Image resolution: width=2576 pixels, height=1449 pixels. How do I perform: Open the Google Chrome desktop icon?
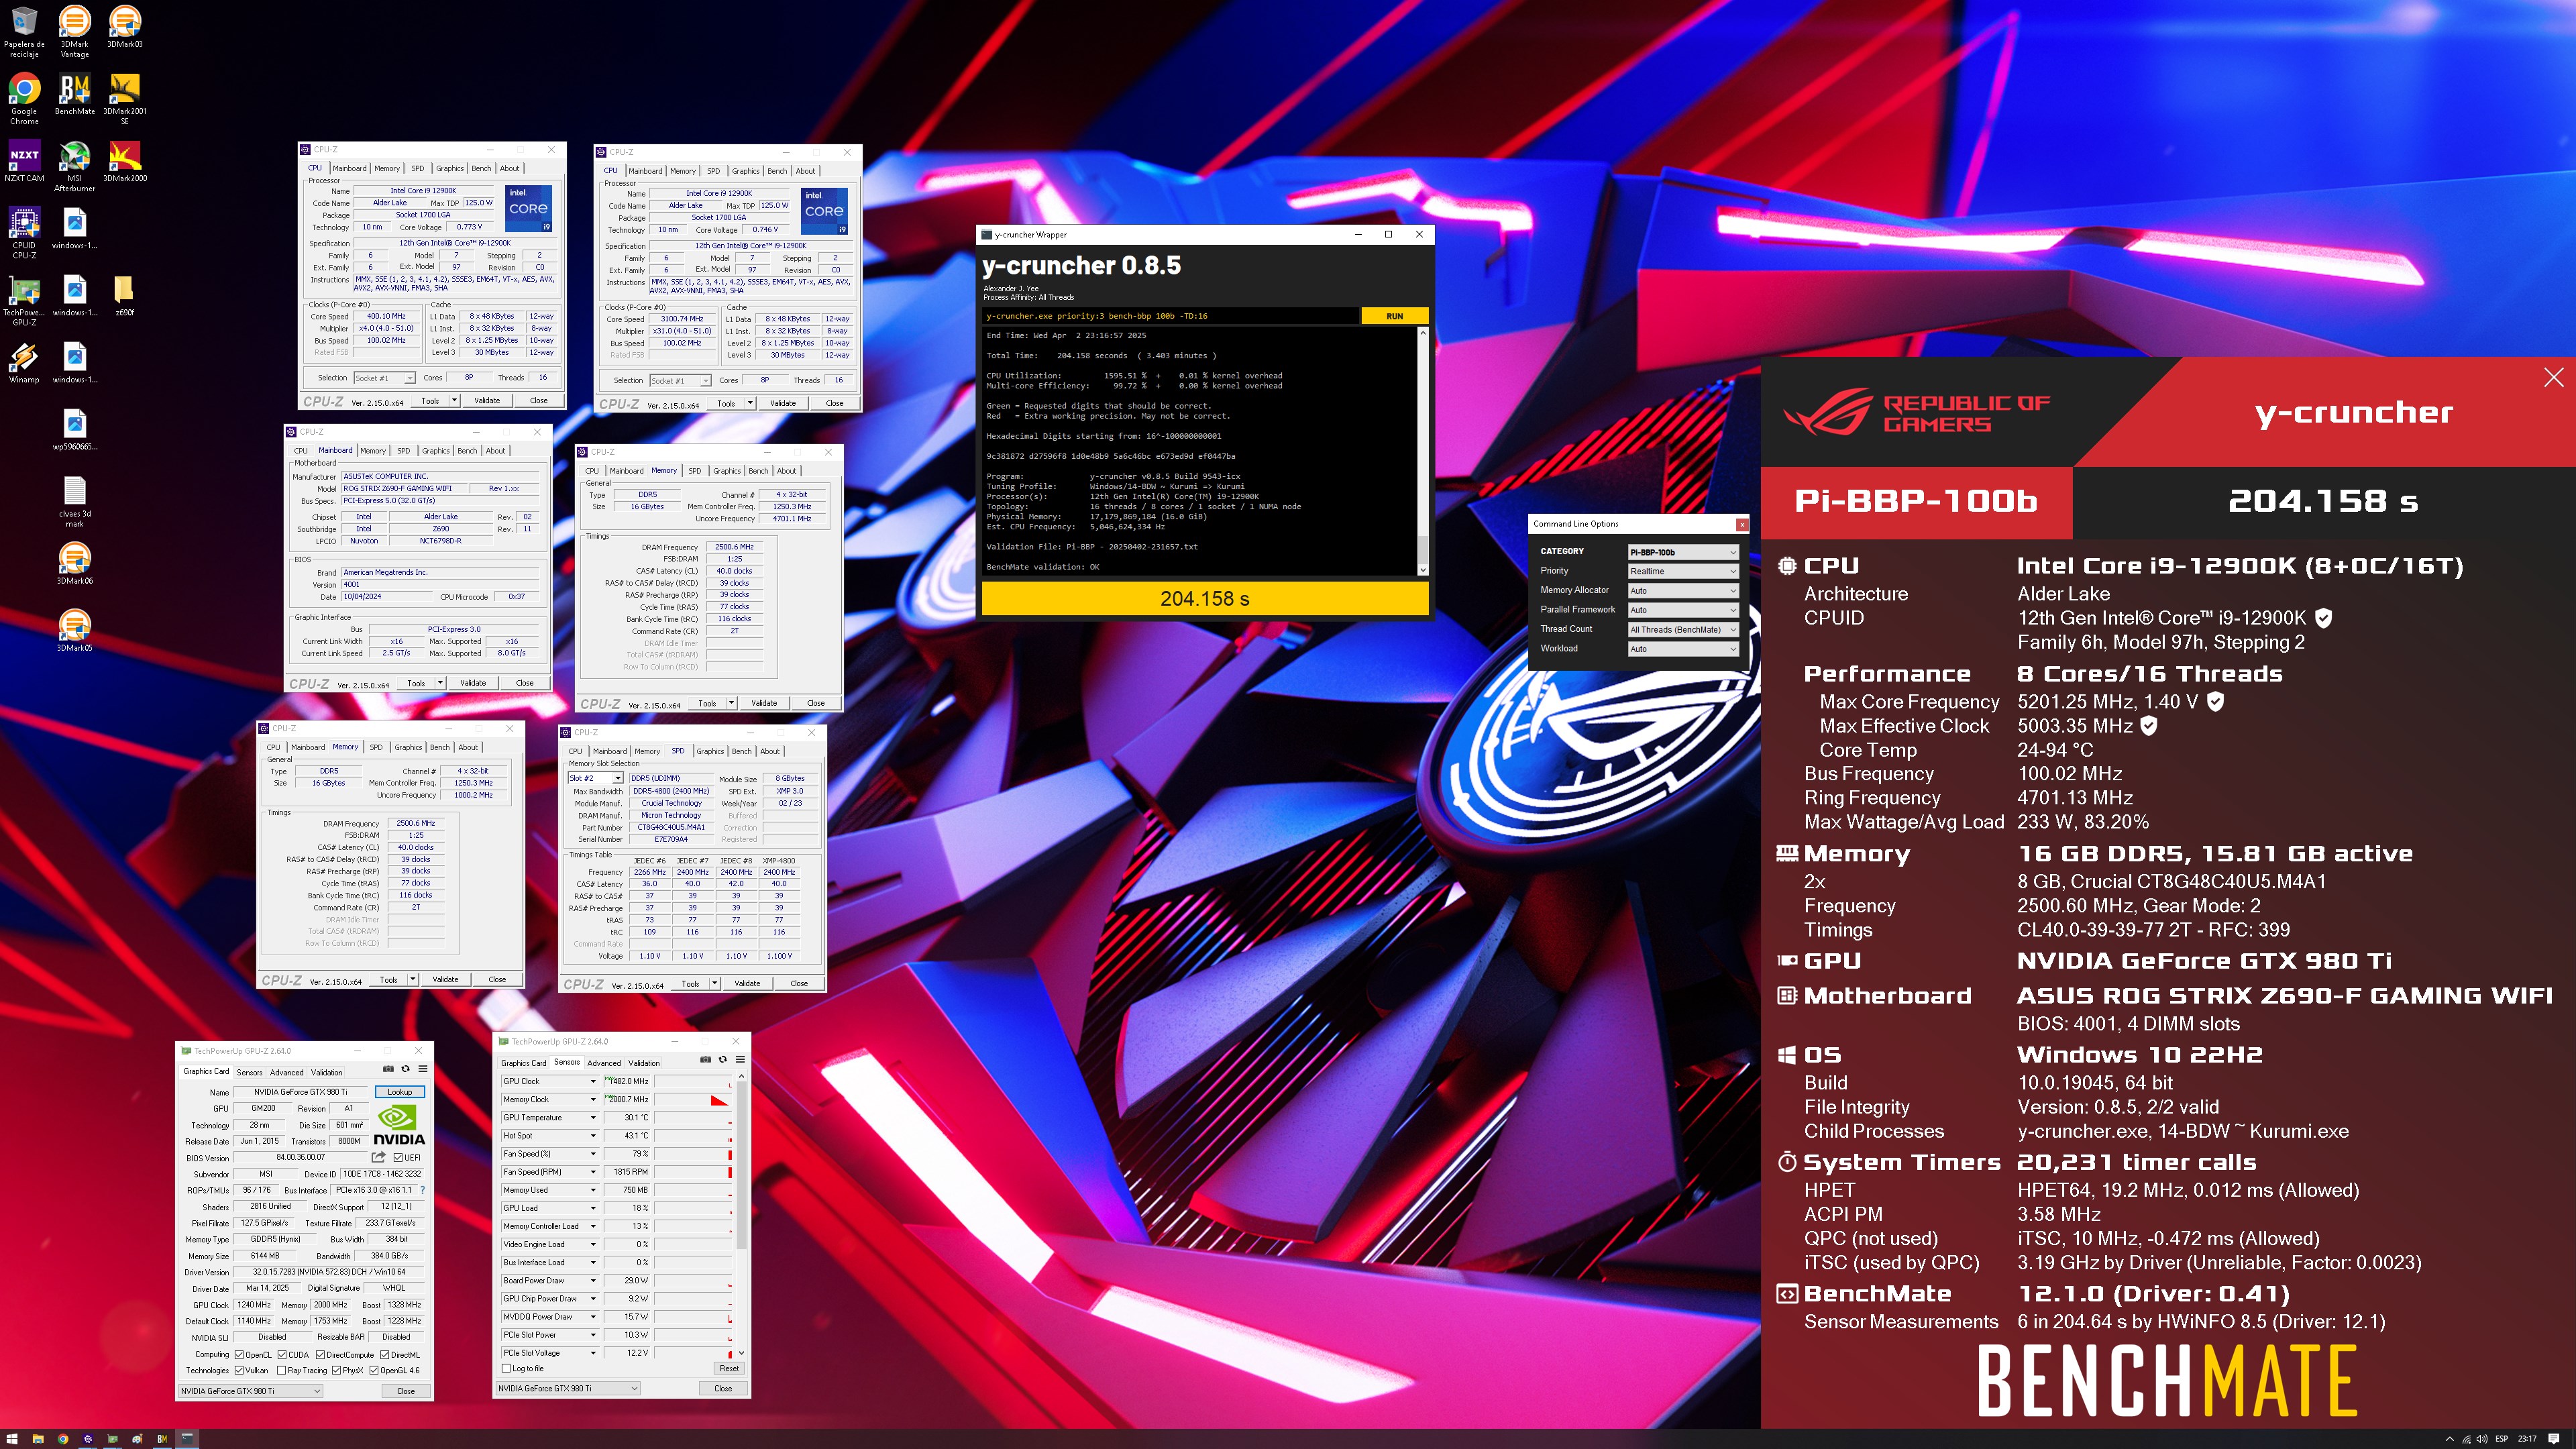click(24, 99)
